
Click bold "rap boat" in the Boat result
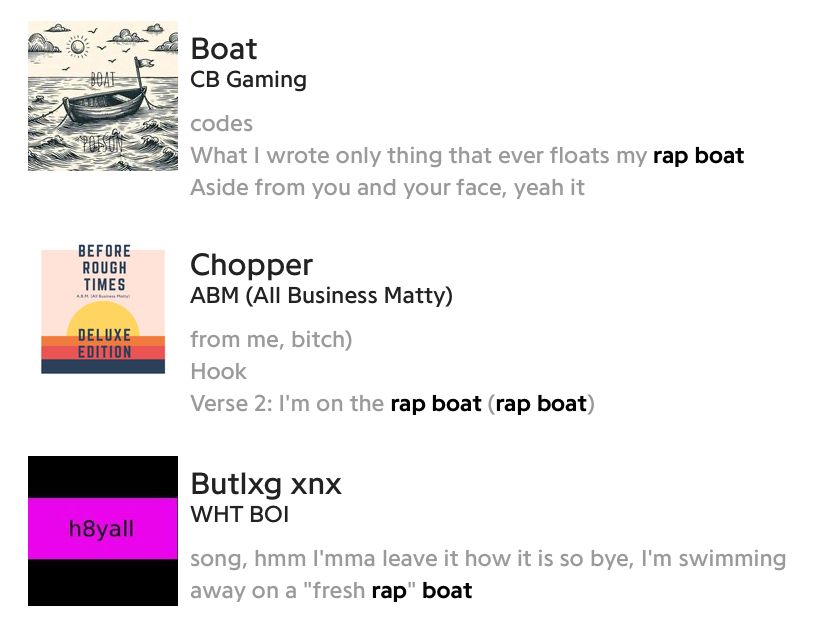698,156
